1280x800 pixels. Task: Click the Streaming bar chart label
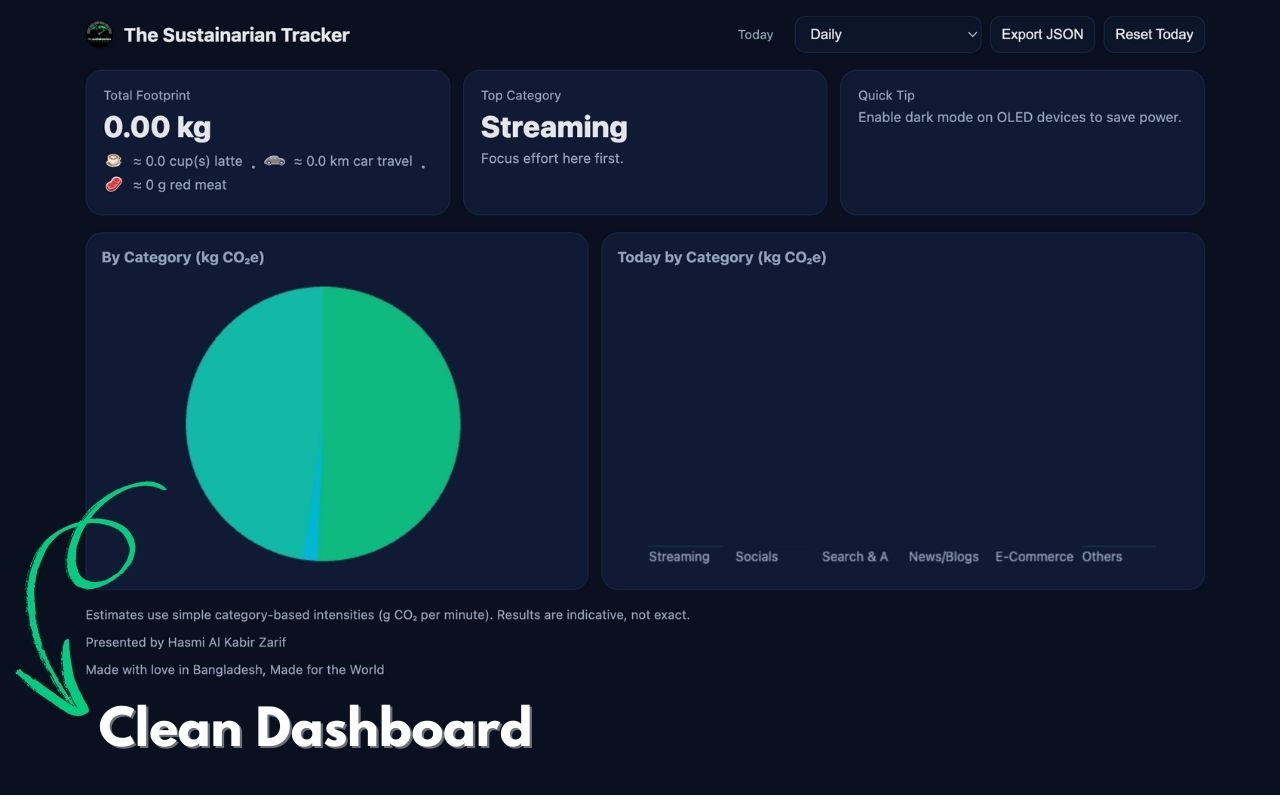pyautogui.click(x=679, y=557)
